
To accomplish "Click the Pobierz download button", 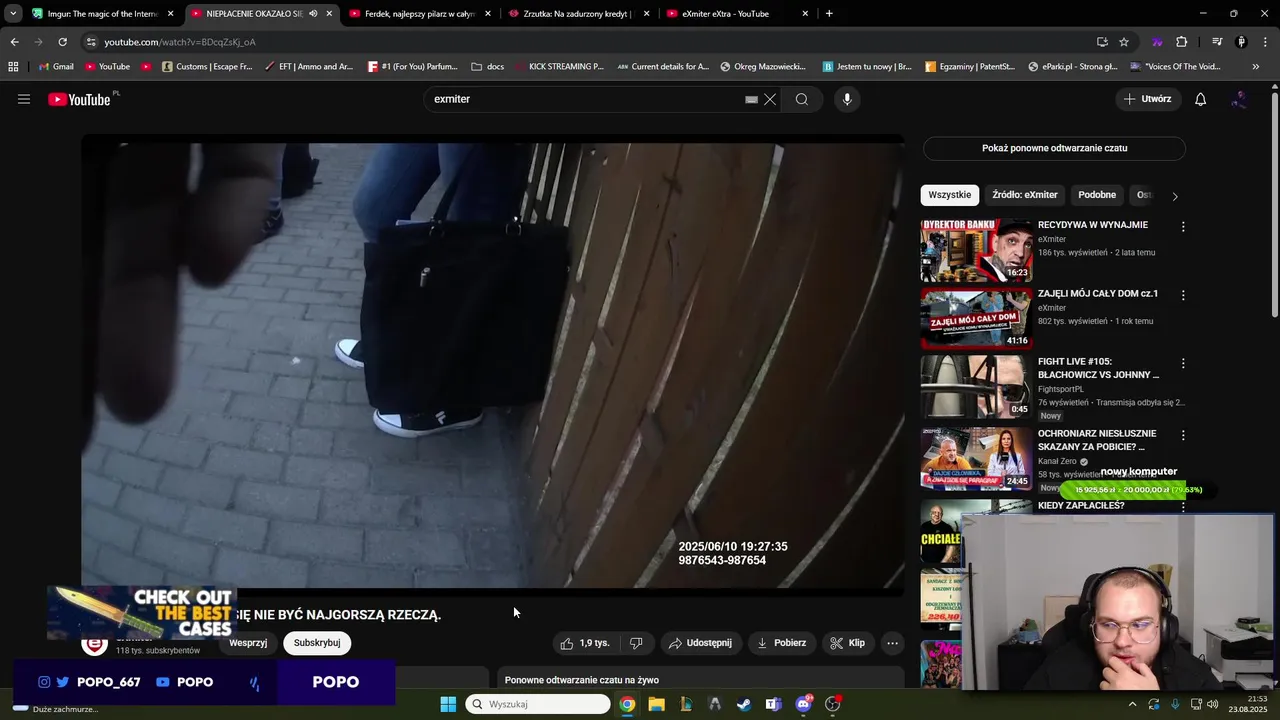I will pyautogui.click(x=781, y=643).
